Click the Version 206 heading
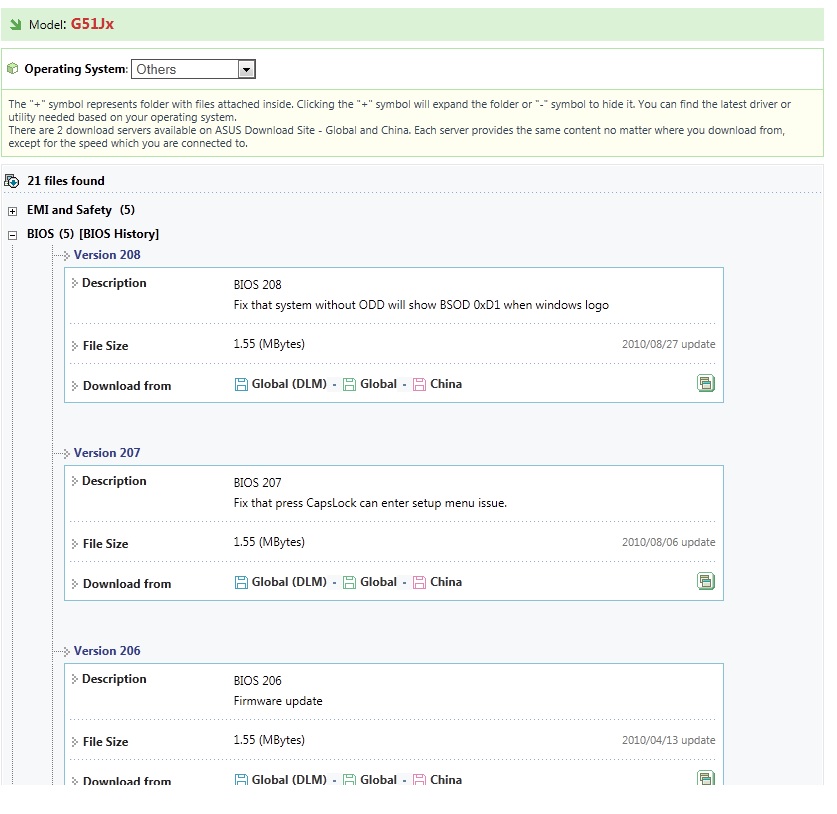Screen dimensions: 837x814 click(107, 651)
